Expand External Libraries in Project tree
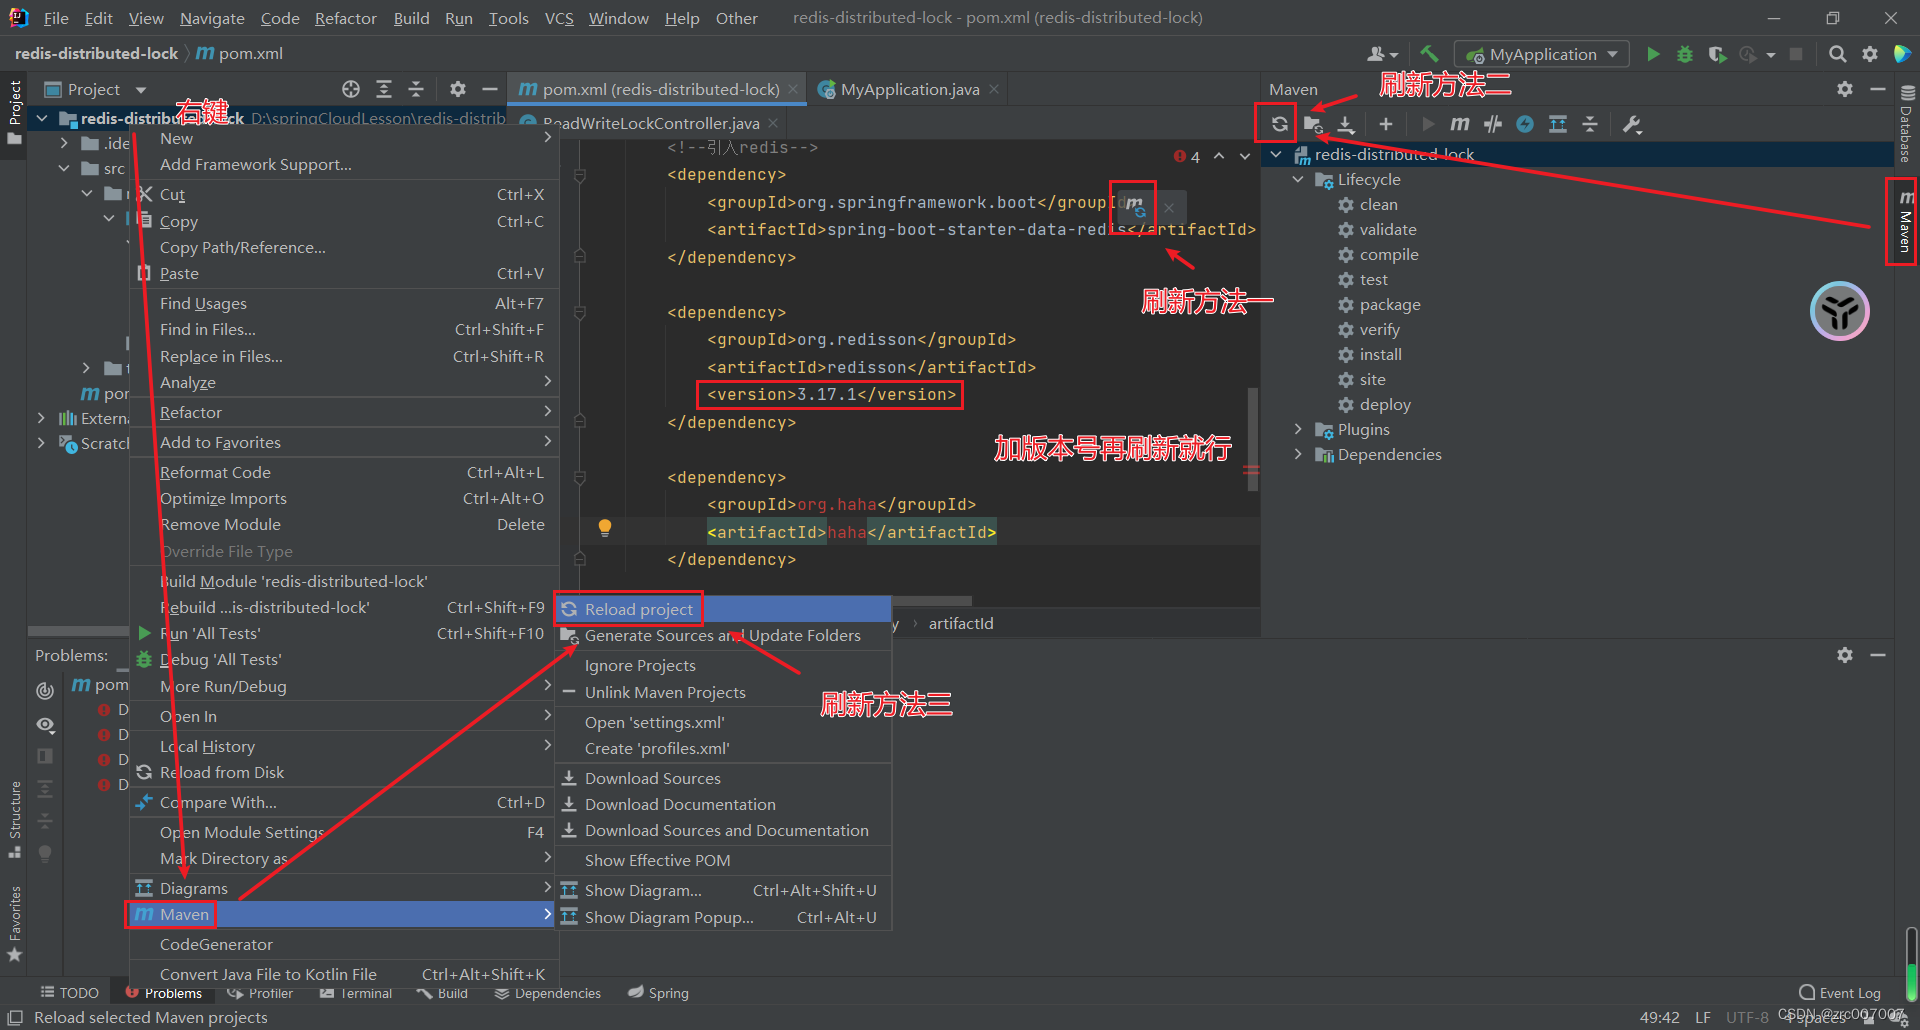 41,418
